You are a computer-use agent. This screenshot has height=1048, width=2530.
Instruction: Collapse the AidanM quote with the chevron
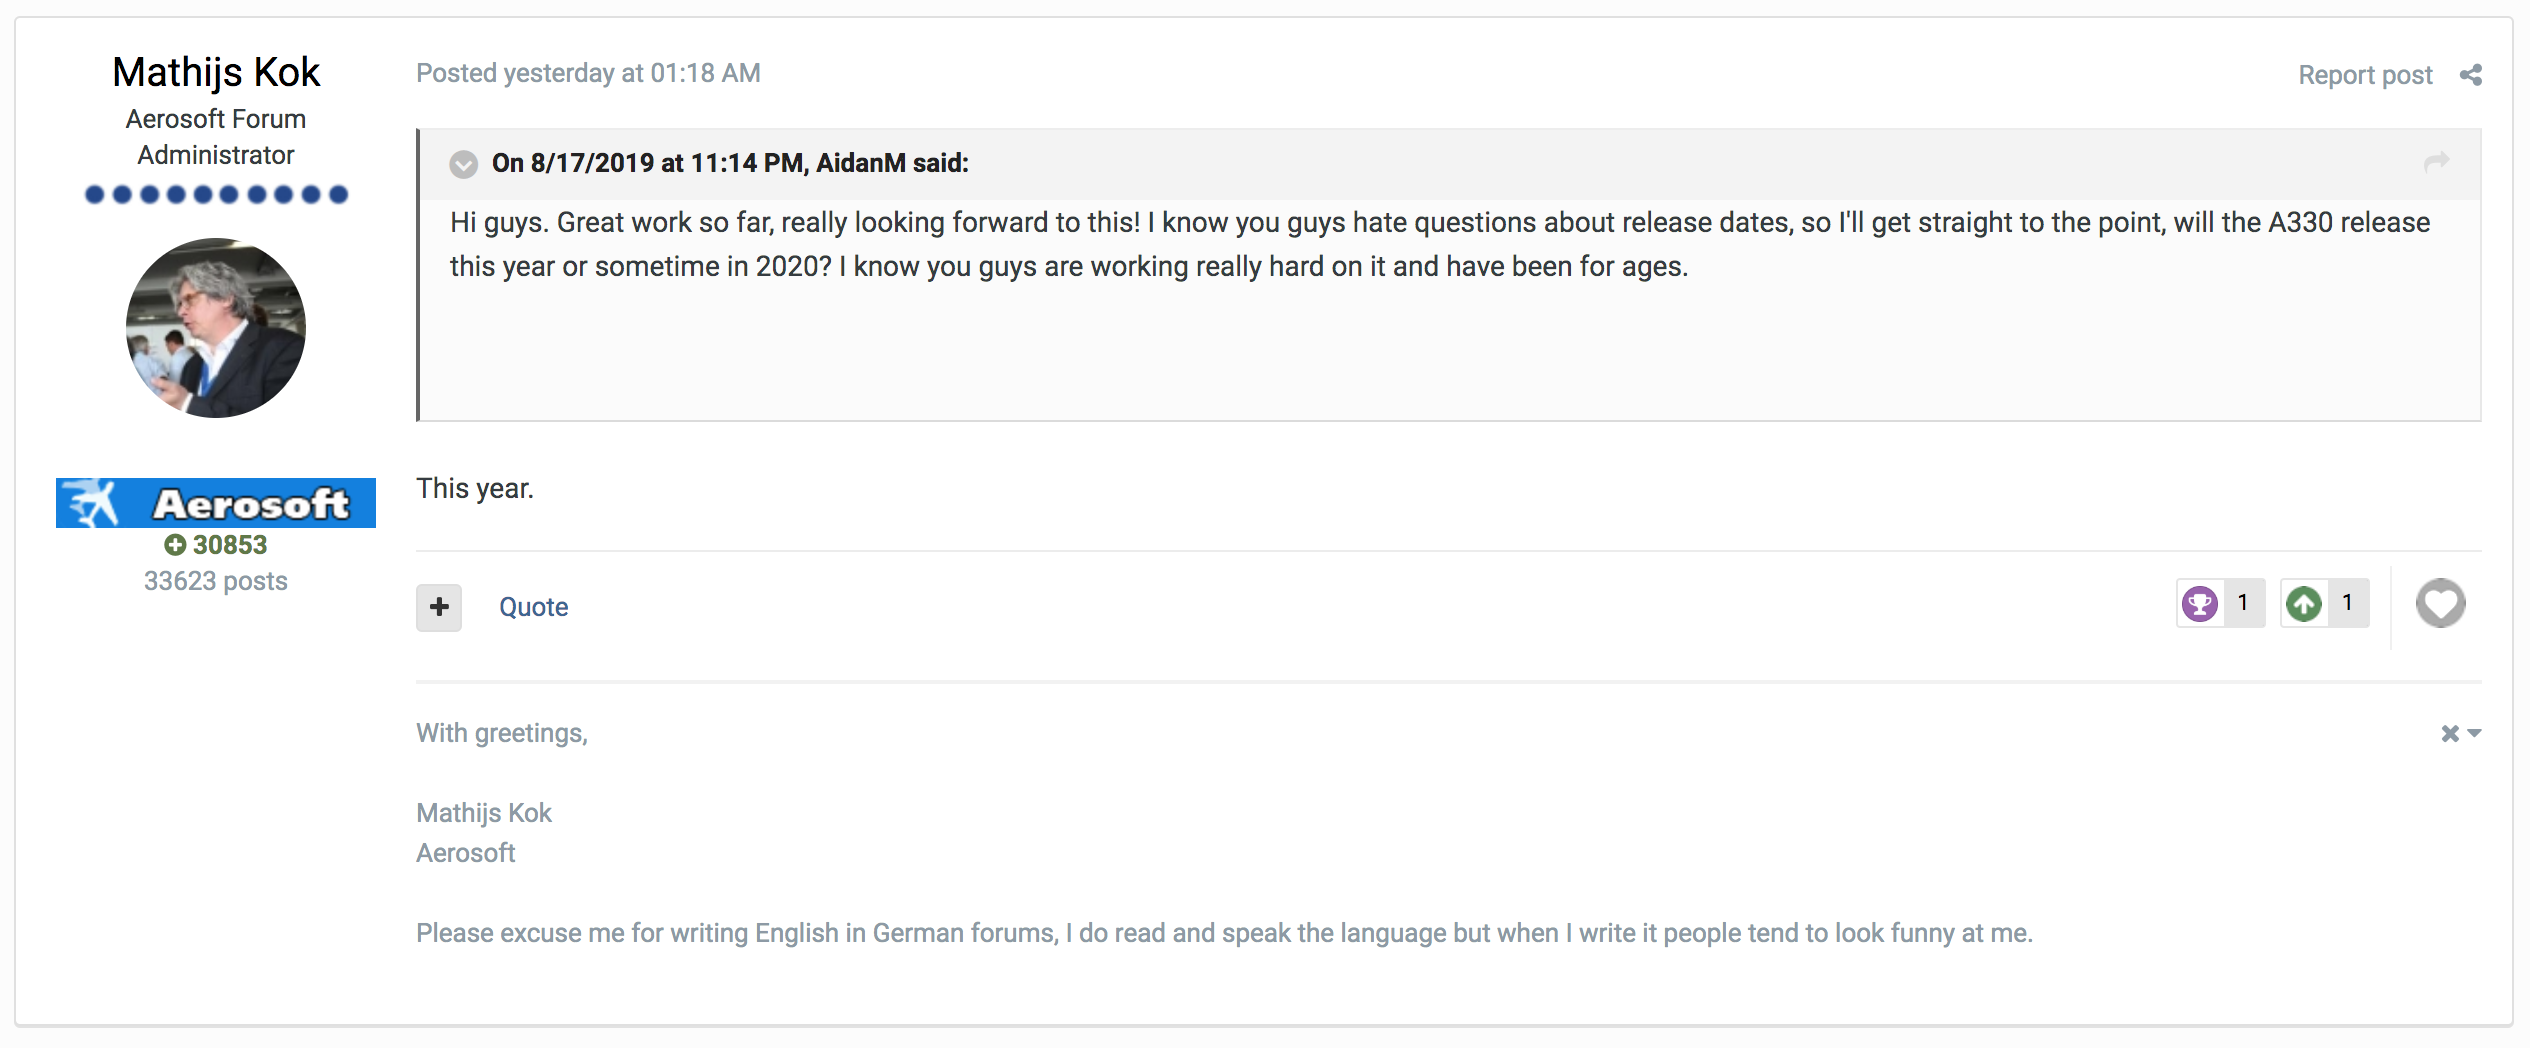coord(463,164)
